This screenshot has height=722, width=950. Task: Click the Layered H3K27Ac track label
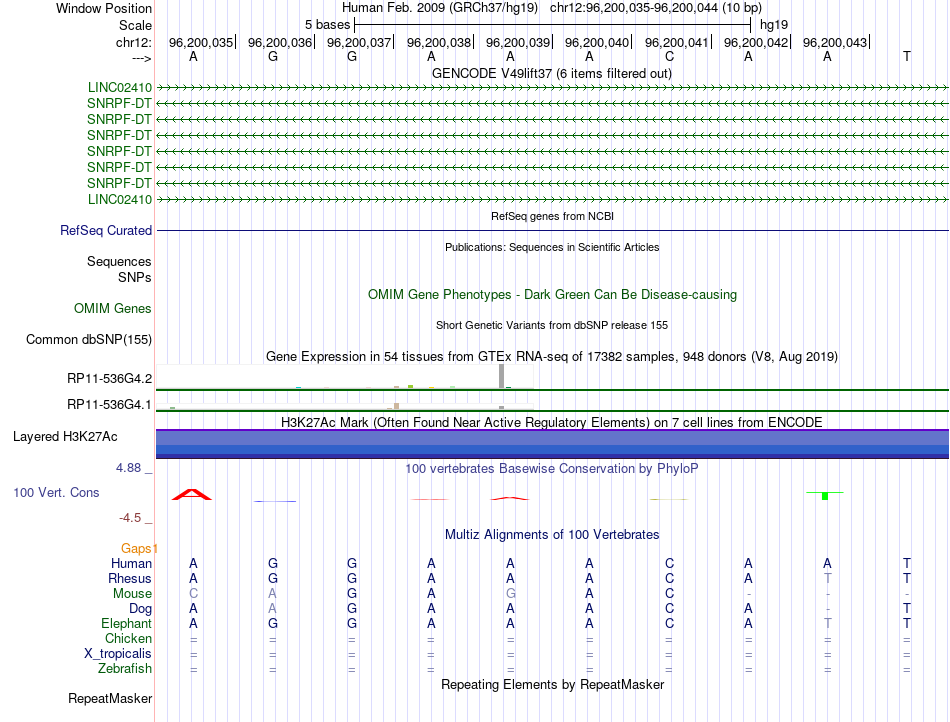65,437
